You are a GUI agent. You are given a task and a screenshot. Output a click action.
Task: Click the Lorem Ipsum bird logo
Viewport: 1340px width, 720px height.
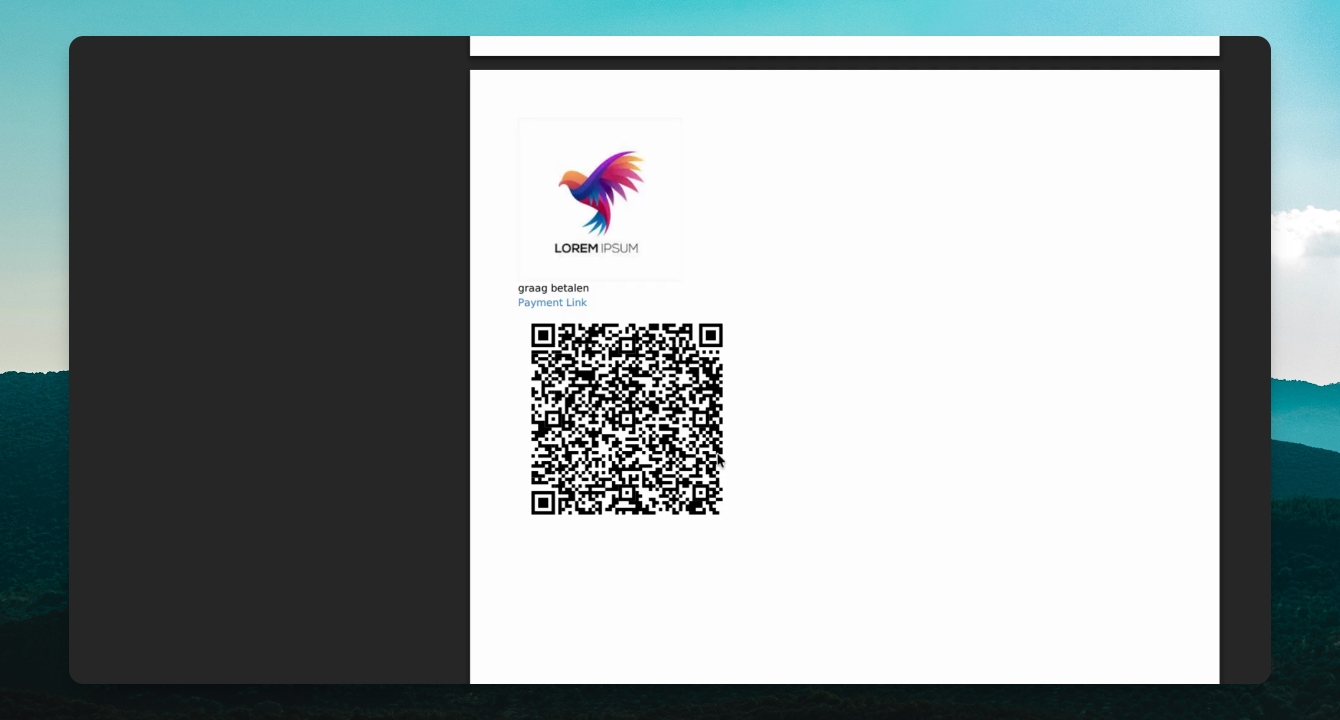click(x=600, y=199)
